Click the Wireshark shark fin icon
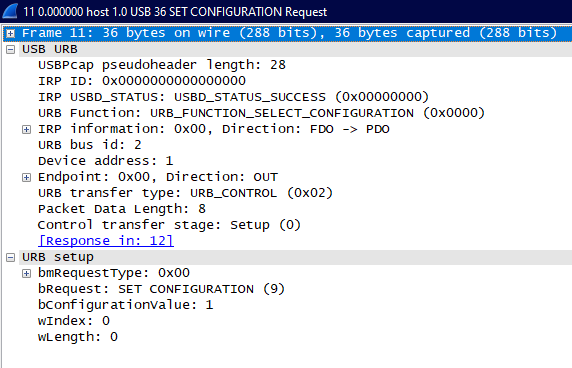 pyautogui.click(x=10, y=11)
